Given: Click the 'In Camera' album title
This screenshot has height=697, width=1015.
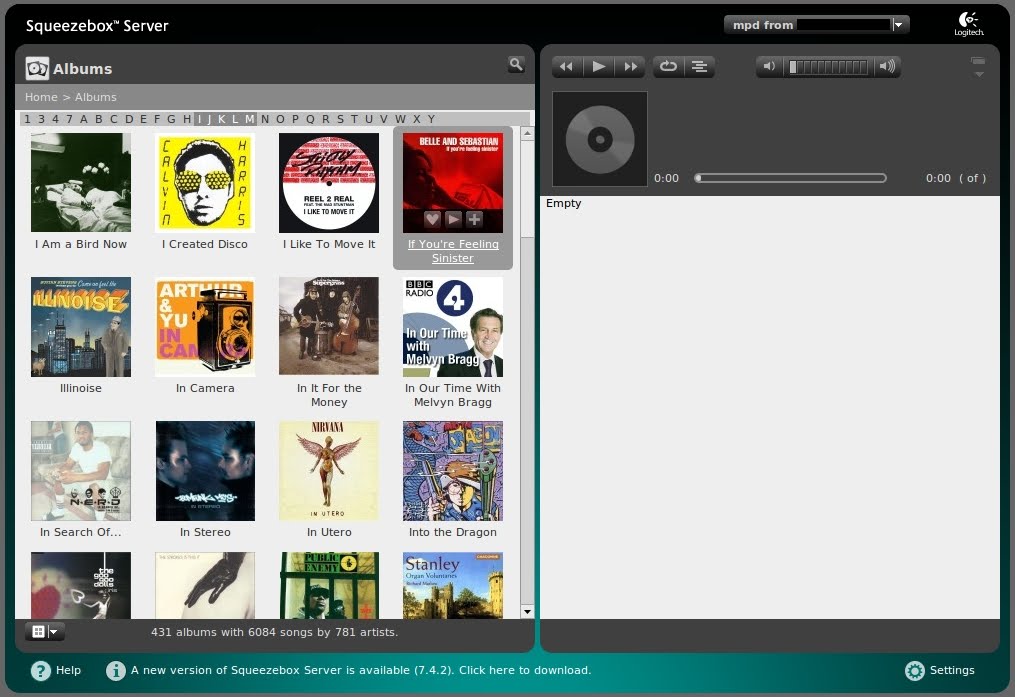Looking at the screenshot, I should tap(205, 388).
